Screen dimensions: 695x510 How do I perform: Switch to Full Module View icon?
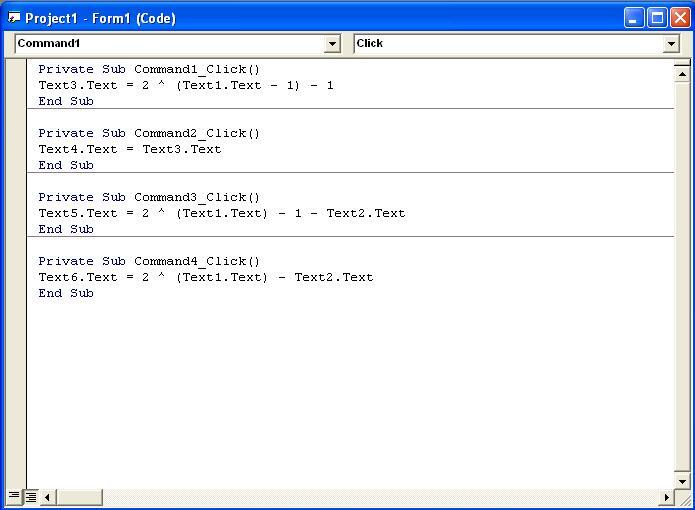pos(31,496)
